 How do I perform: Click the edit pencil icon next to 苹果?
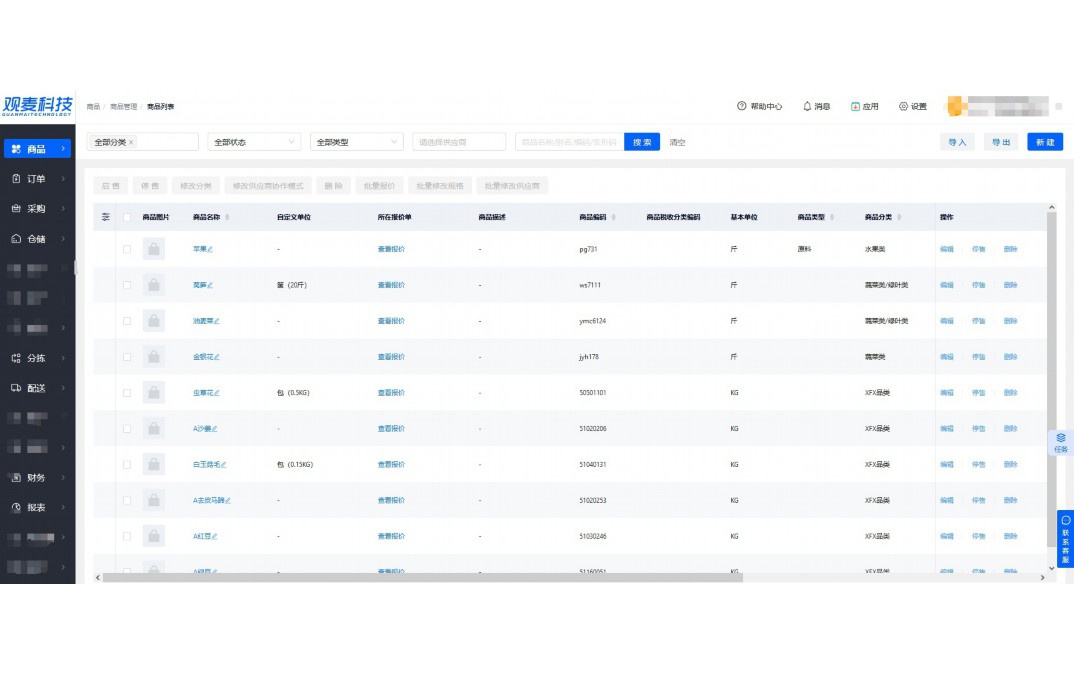coord(210,249)
